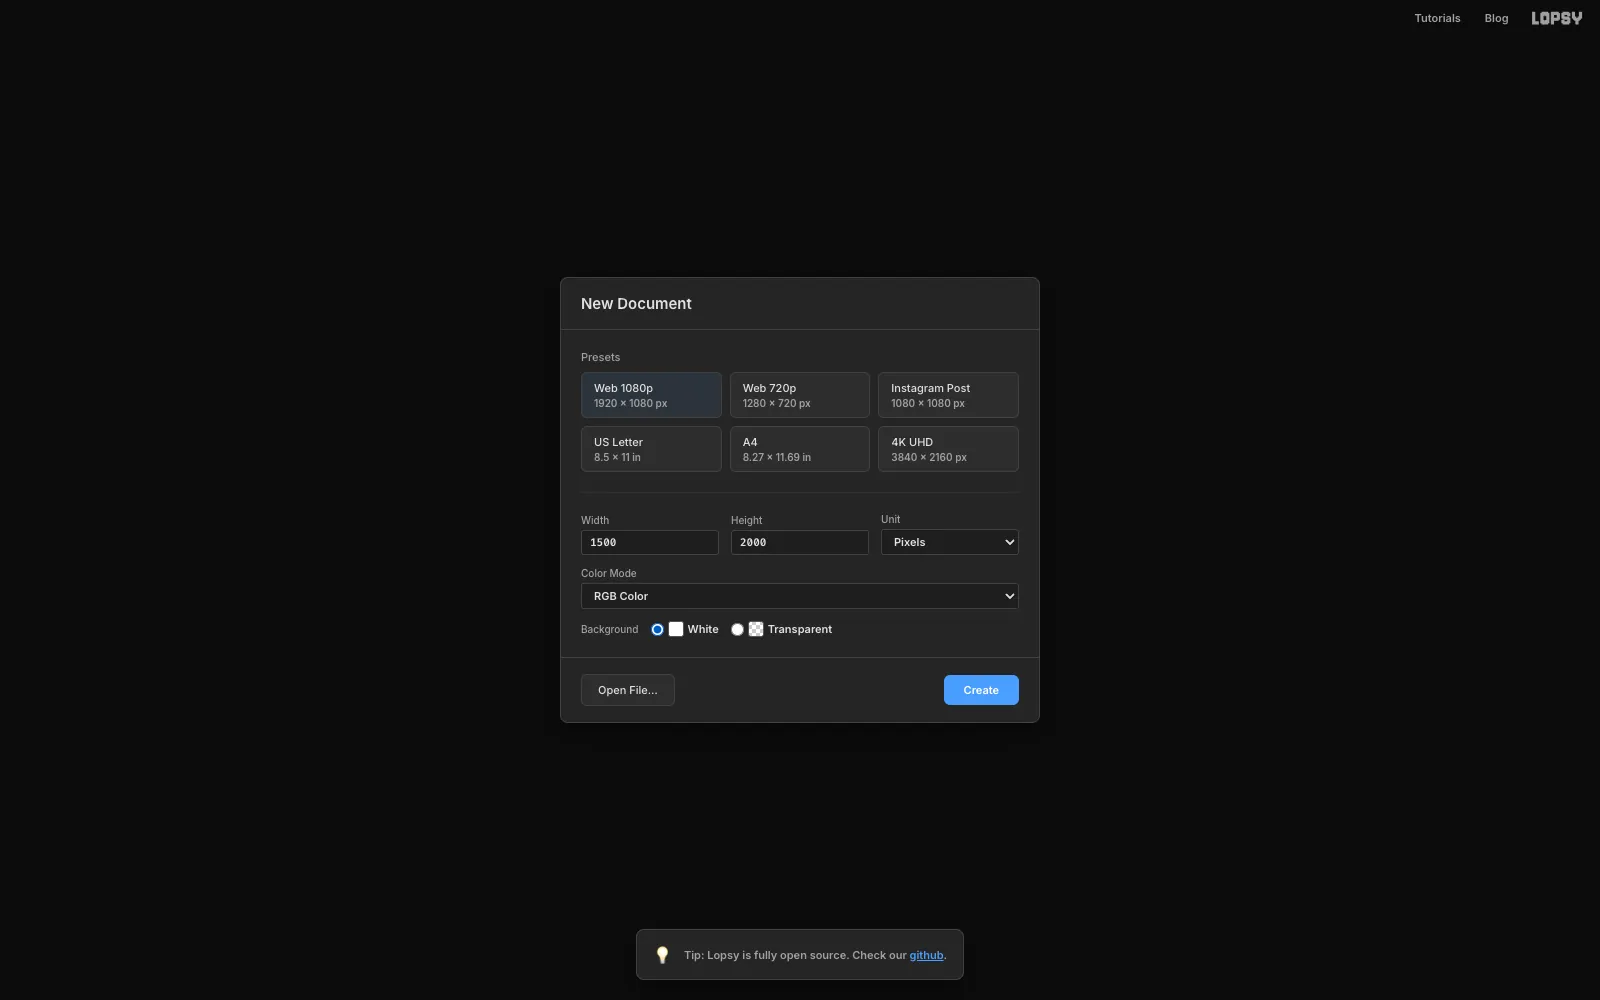Open the Color Mode dropdown
The image size is (1600, 1000).
coord(800,596)
